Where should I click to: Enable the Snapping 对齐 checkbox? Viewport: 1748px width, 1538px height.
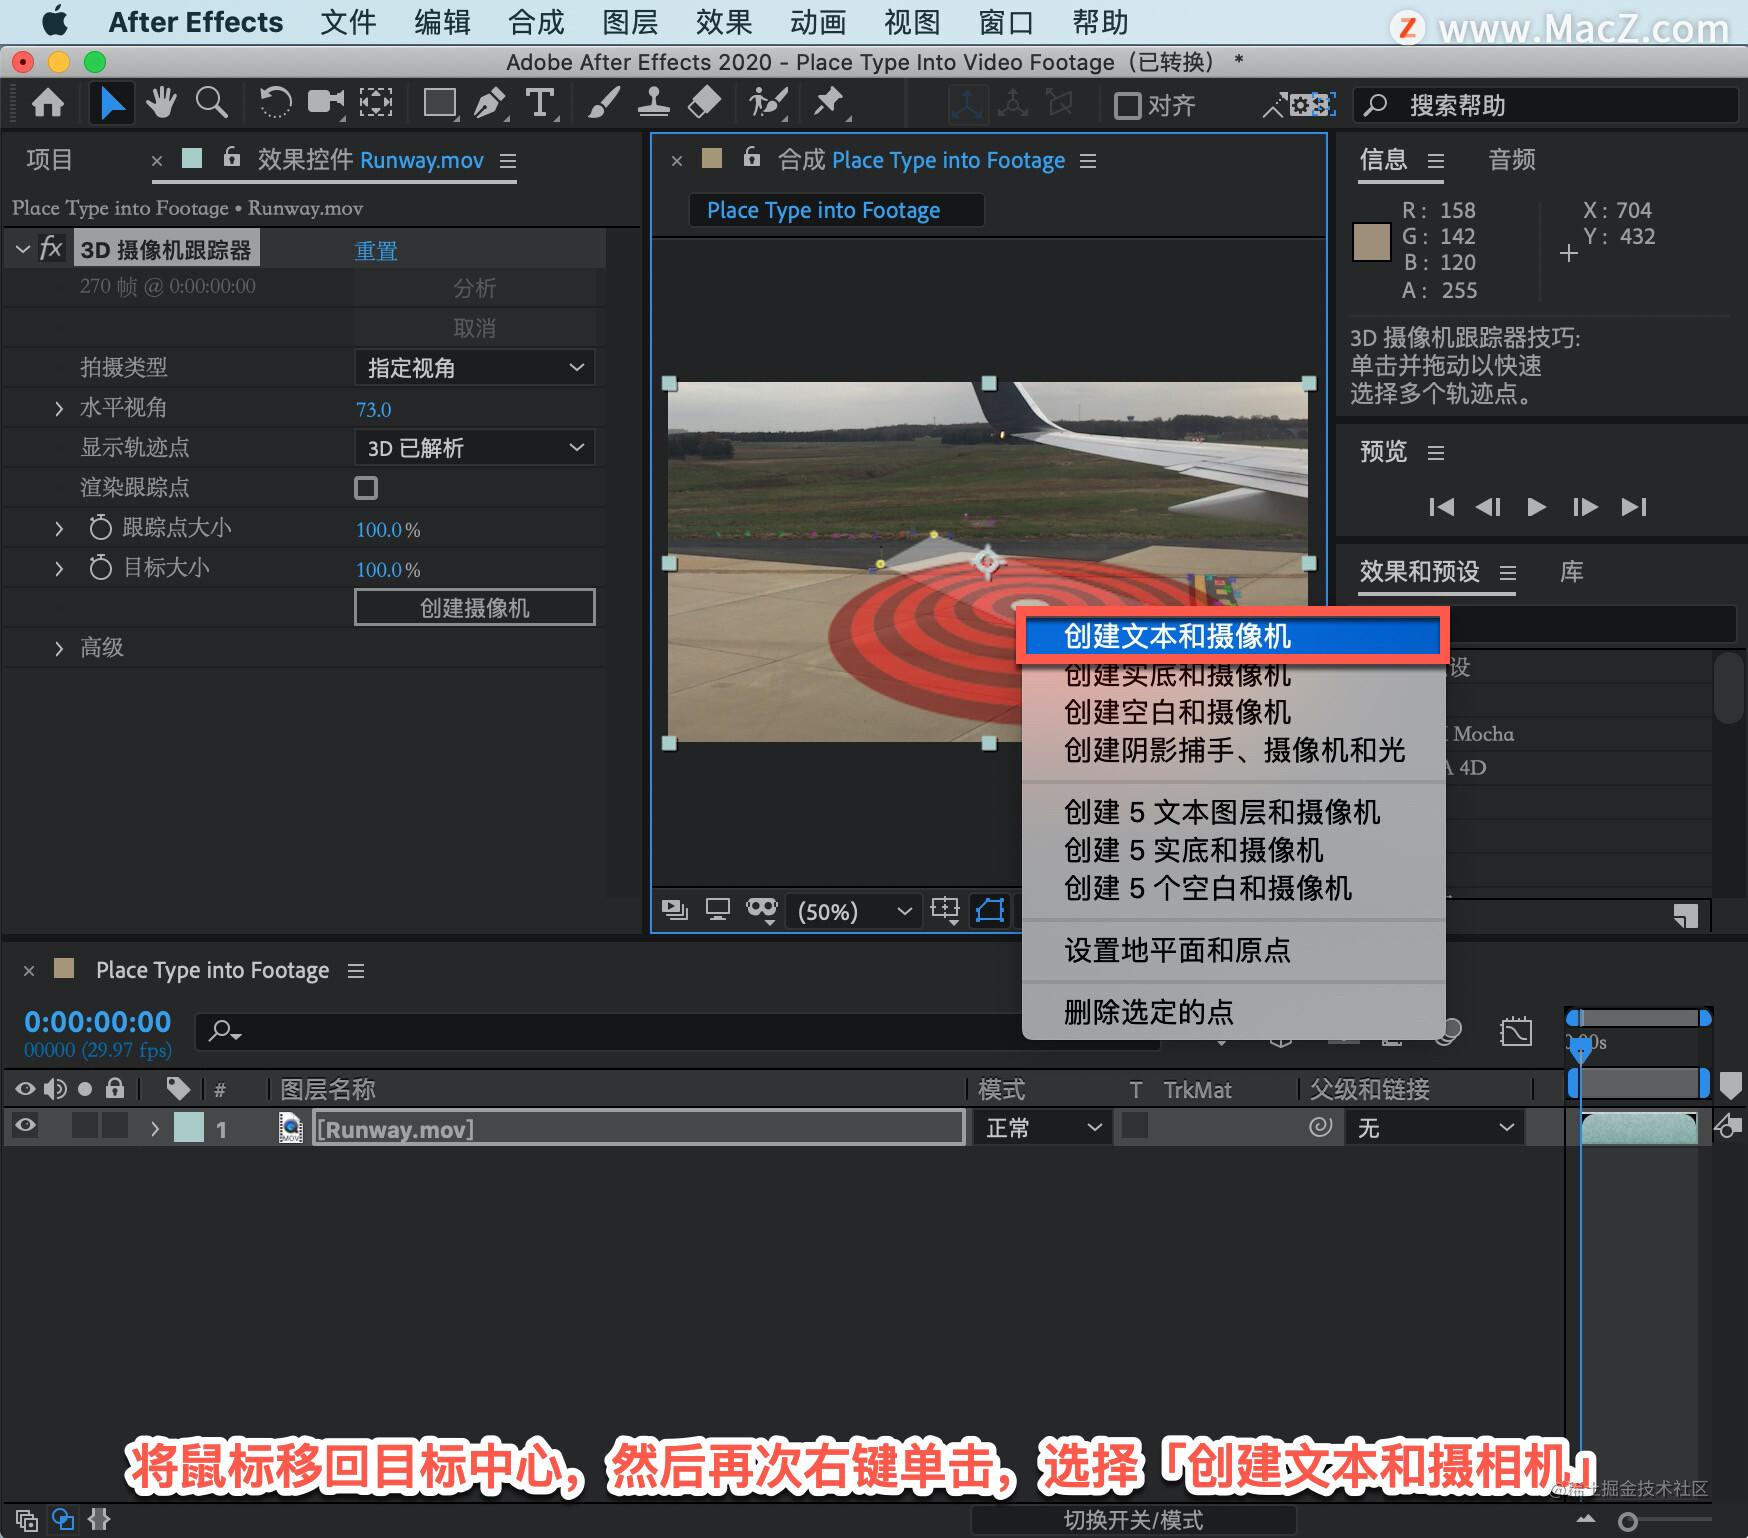coord(1128,105)
